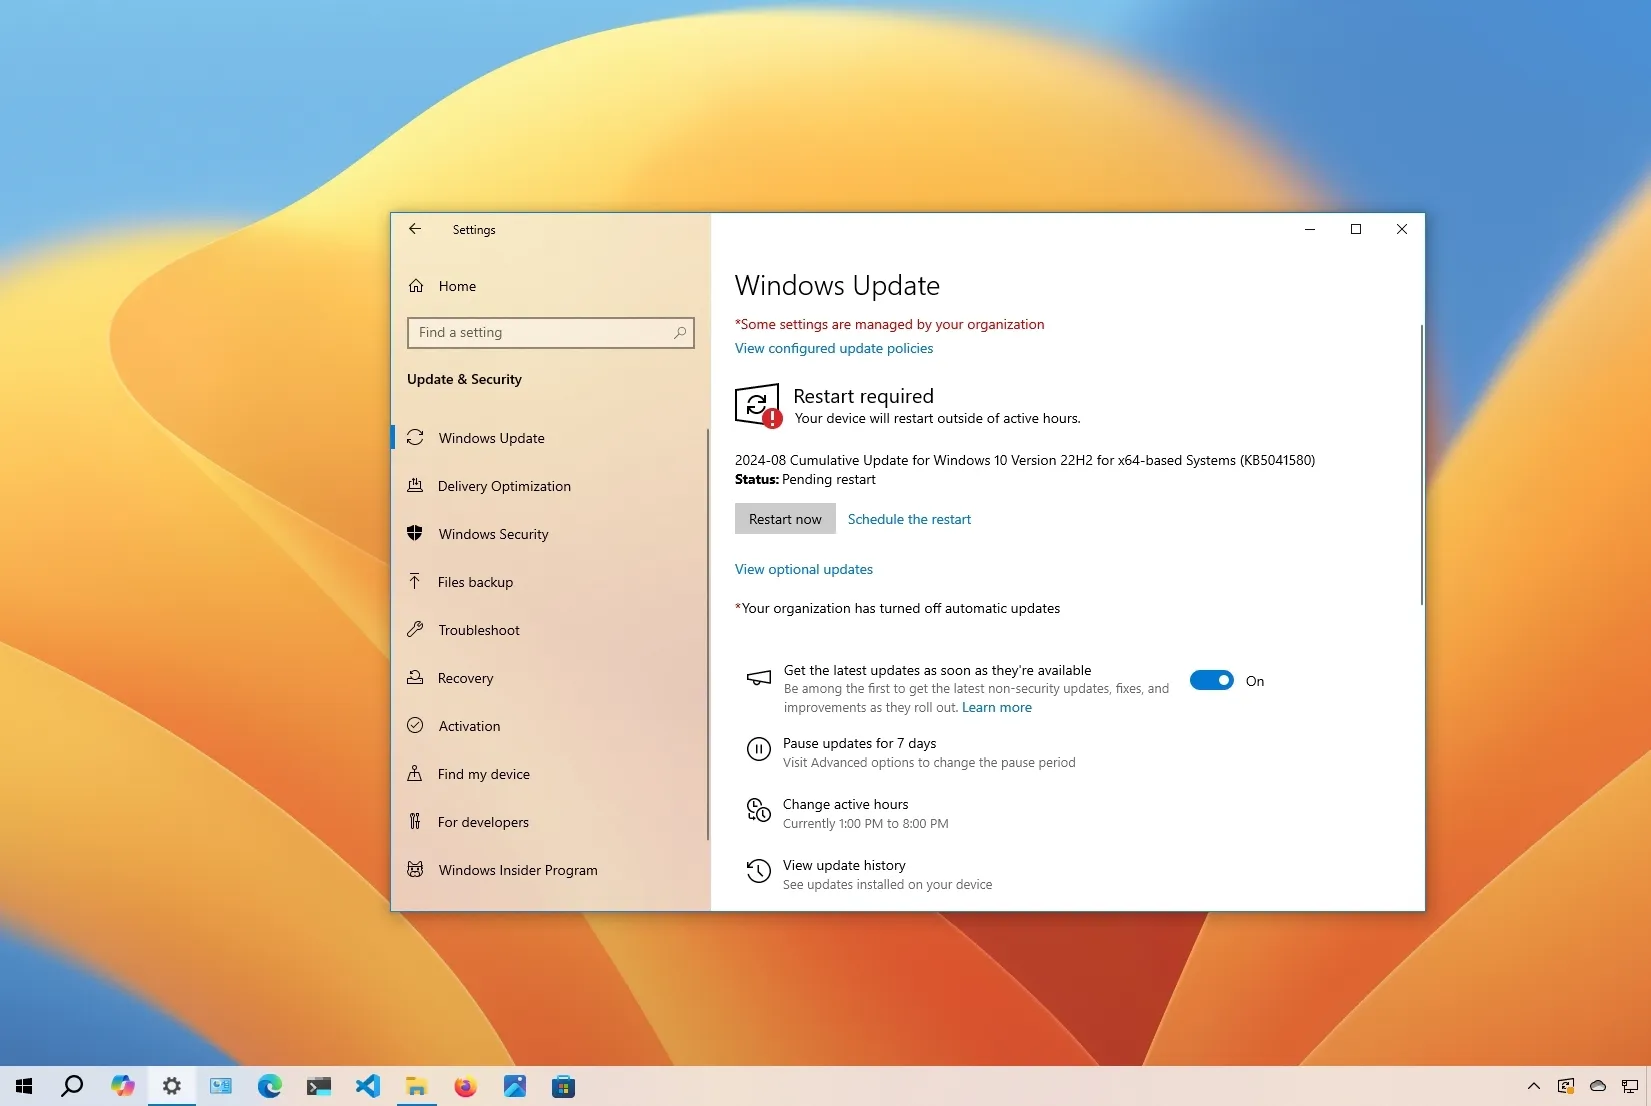Click the Activation checkmark icon

(415, 725)
